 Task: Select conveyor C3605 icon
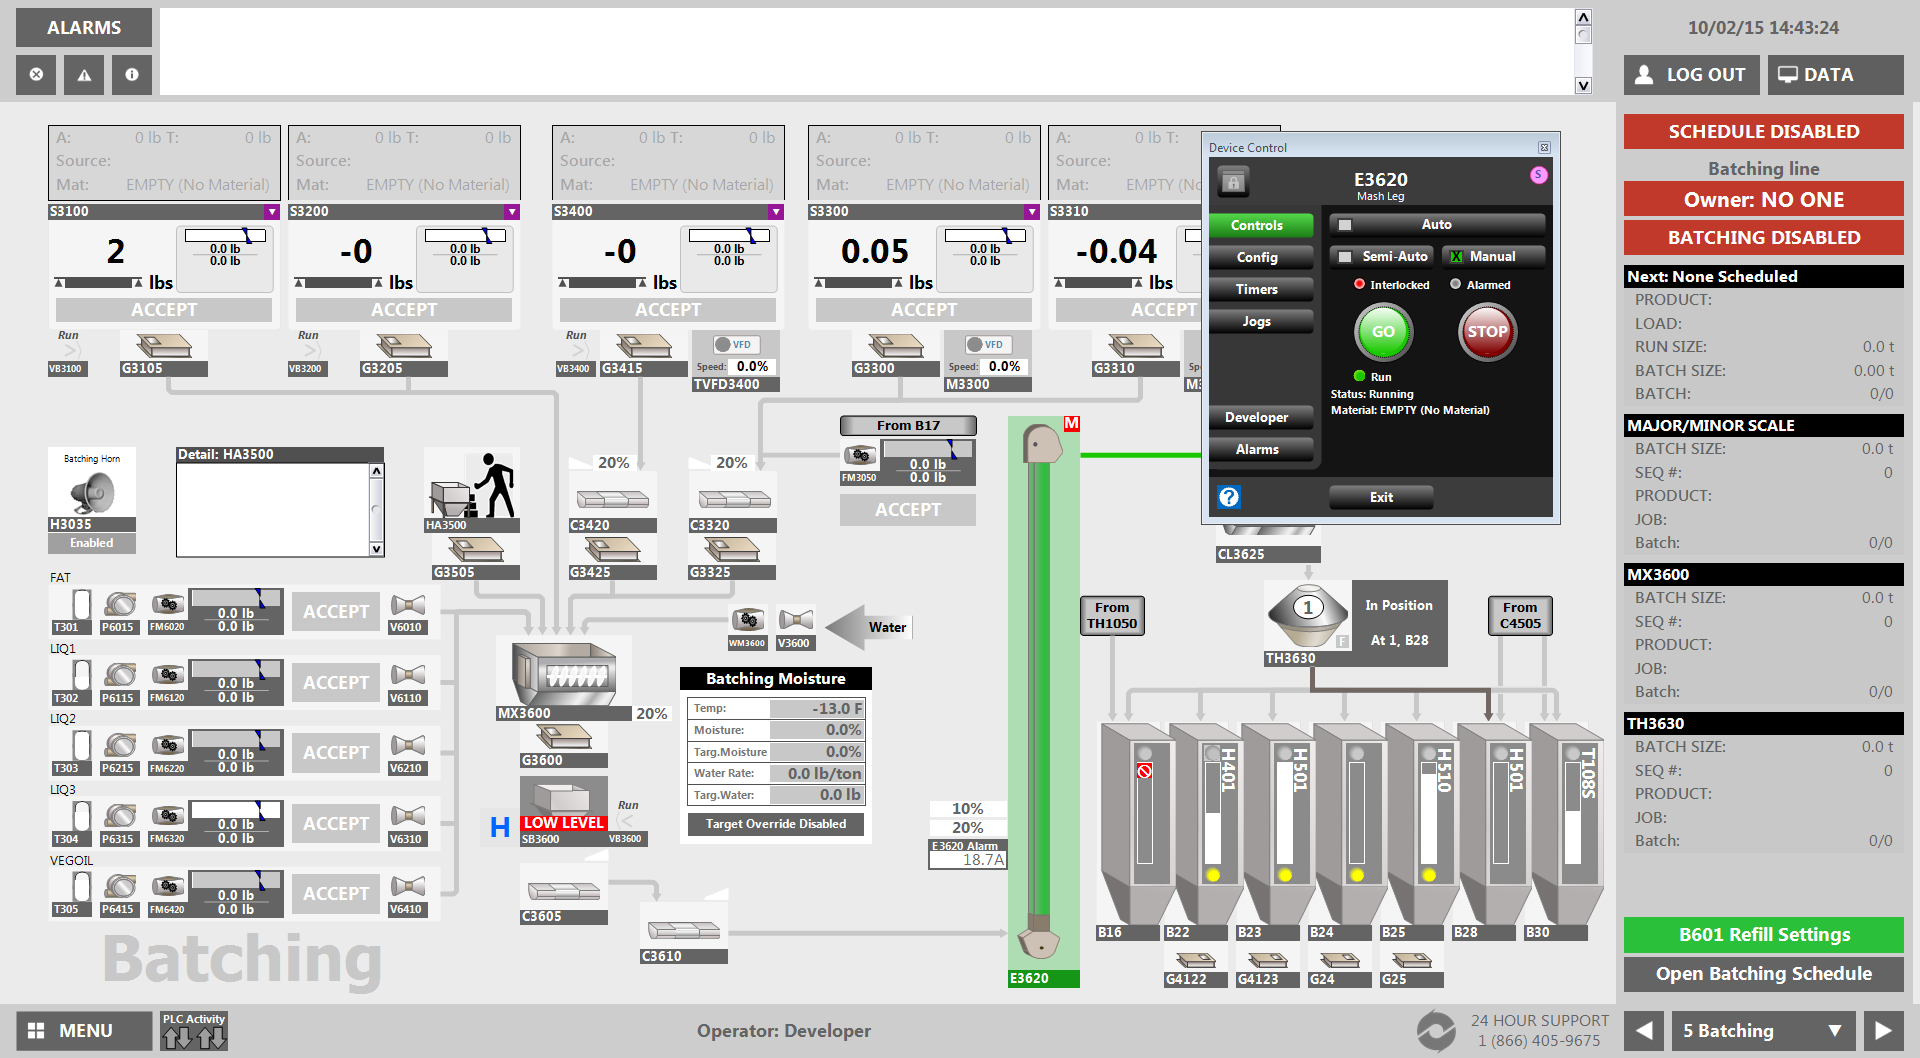(x=563, y=890)
